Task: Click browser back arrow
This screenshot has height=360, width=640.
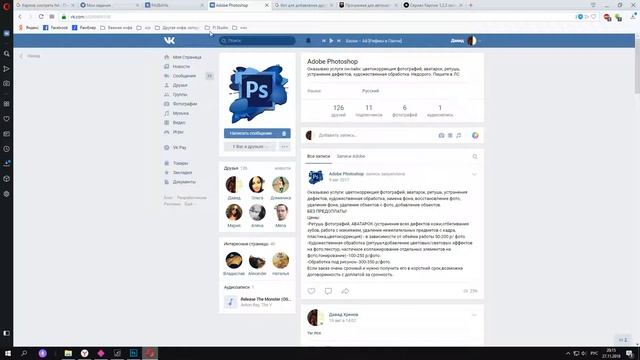Action: 20,17
